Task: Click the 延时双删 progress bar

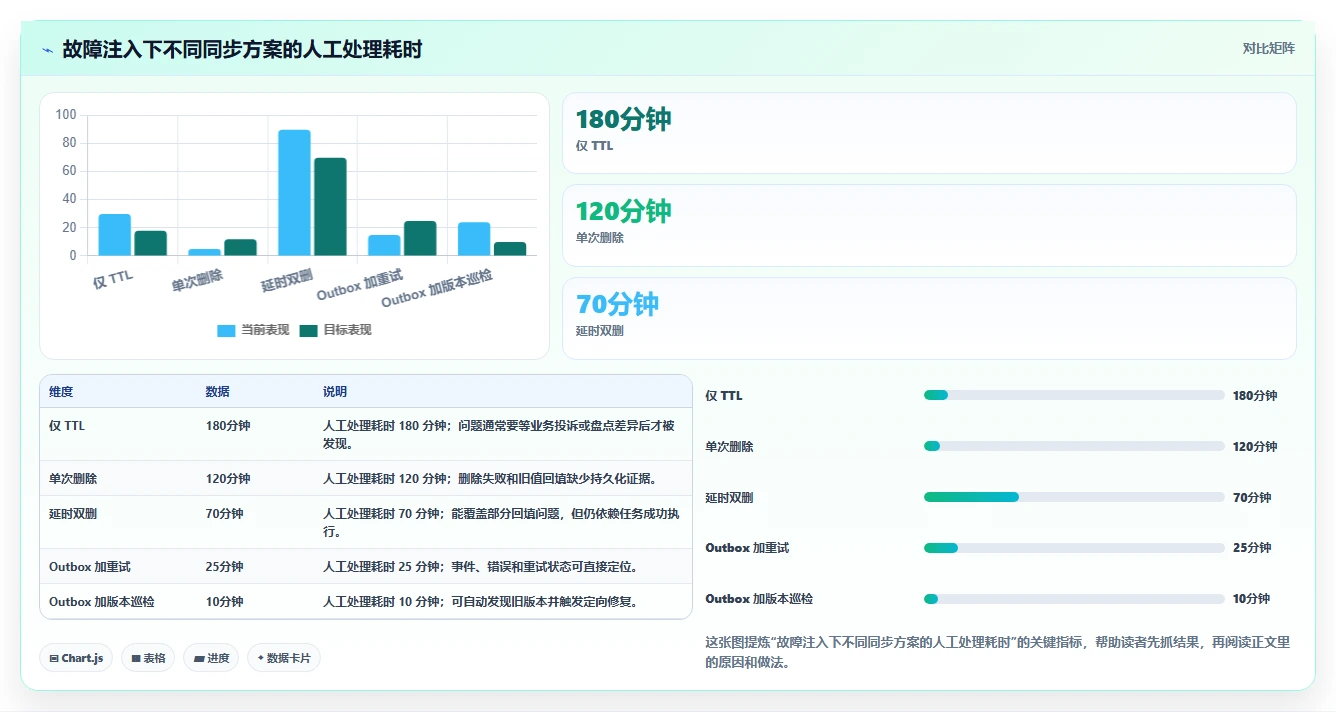Action: (x=1074, y=497)
